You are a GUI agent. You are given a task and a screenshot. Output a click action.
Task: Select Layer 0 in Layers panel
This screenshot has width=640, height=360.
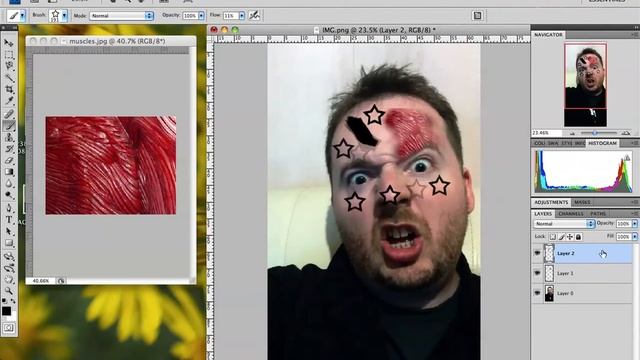(x=582, y=293)
